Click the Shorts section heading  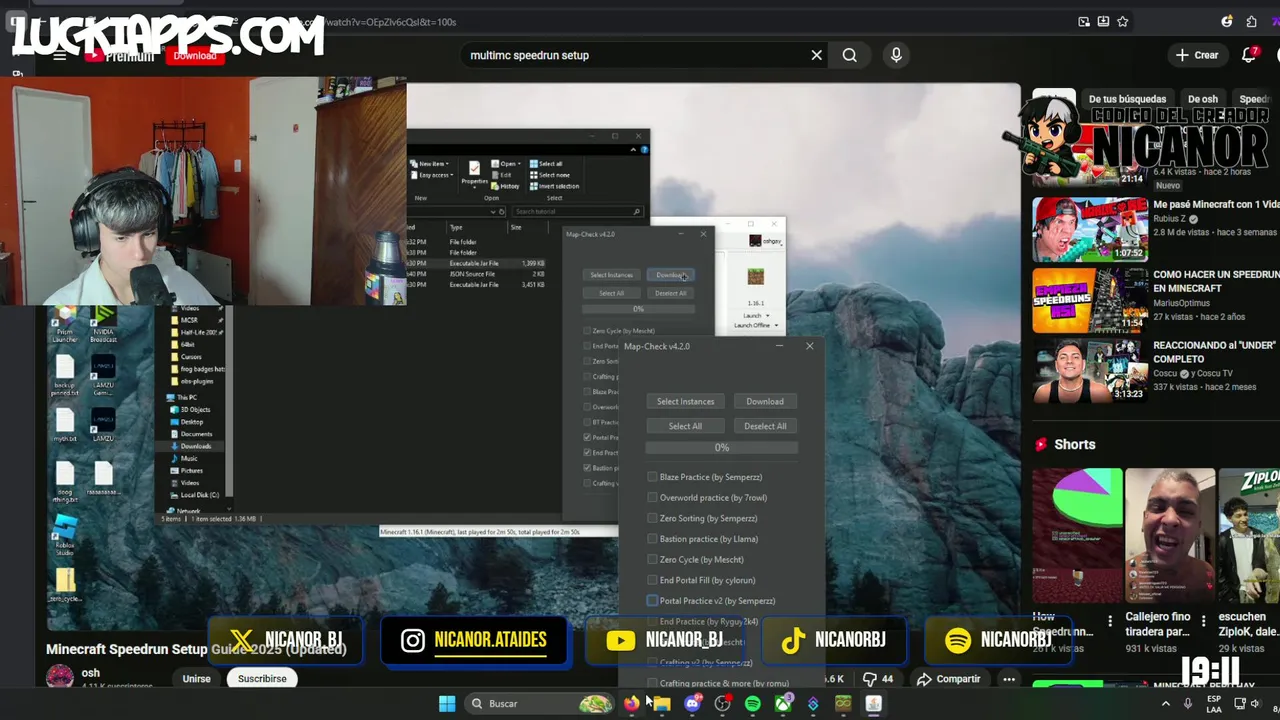point(1075,444)
